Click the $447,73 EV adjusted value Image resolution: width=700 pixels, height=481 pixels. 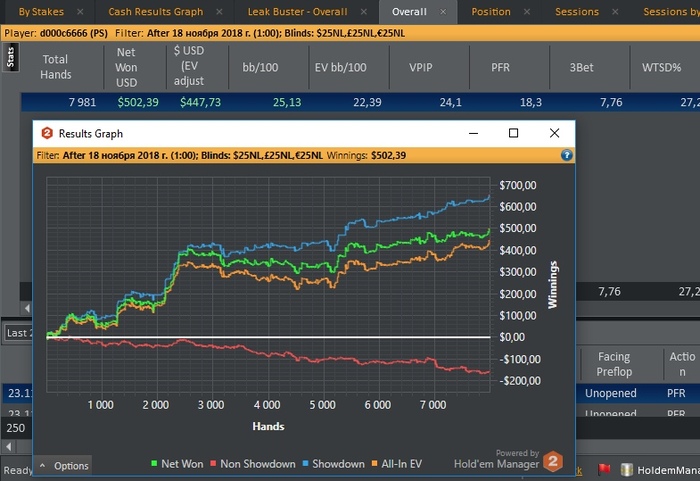(x=200, y=102)
